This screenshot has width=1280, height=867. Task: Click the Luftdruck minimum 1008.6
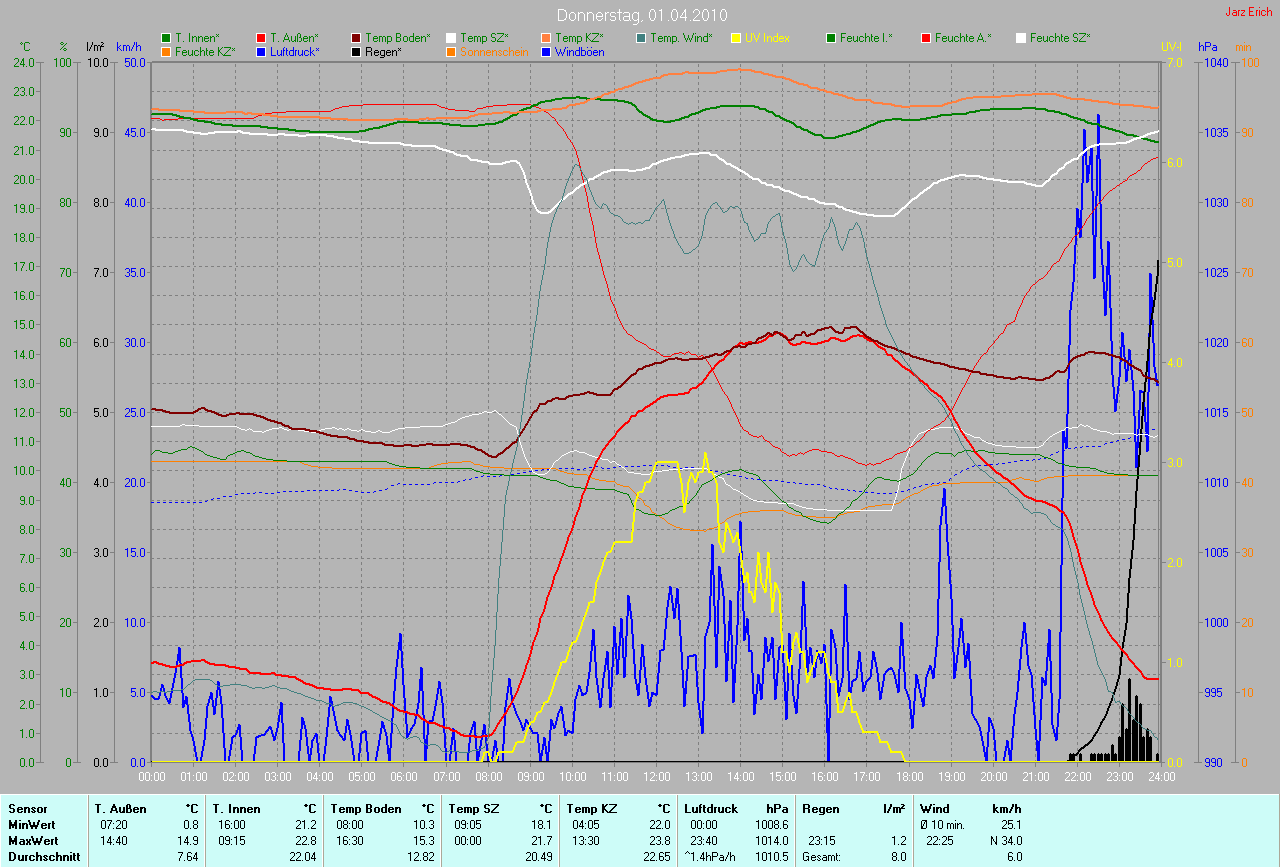point(772,825)
